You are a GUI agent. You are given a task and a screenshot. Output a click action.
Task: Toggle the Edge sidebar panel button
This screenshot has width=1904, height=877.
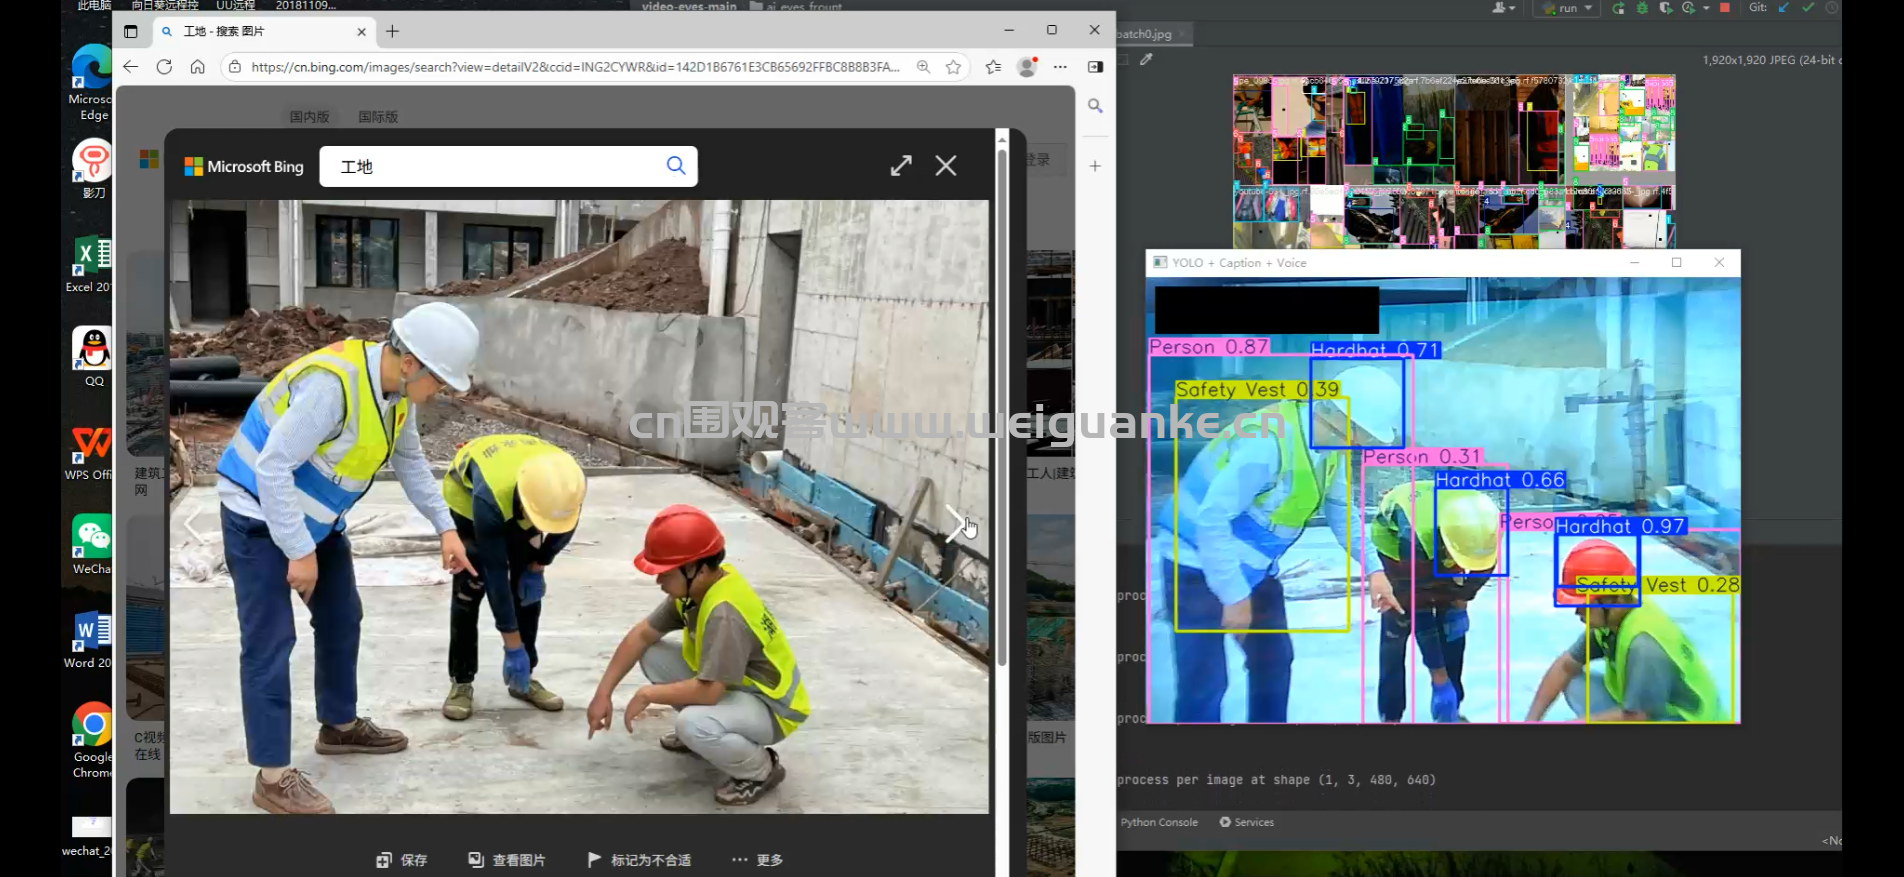tap(1095, 67)
